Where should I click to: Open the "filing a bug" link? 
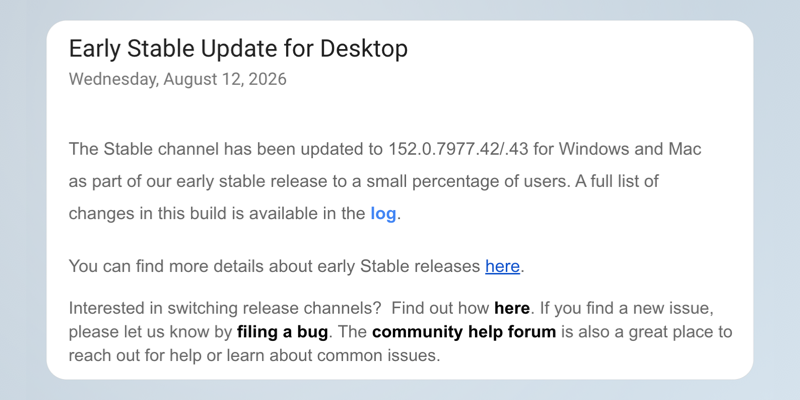click(282, 332)
